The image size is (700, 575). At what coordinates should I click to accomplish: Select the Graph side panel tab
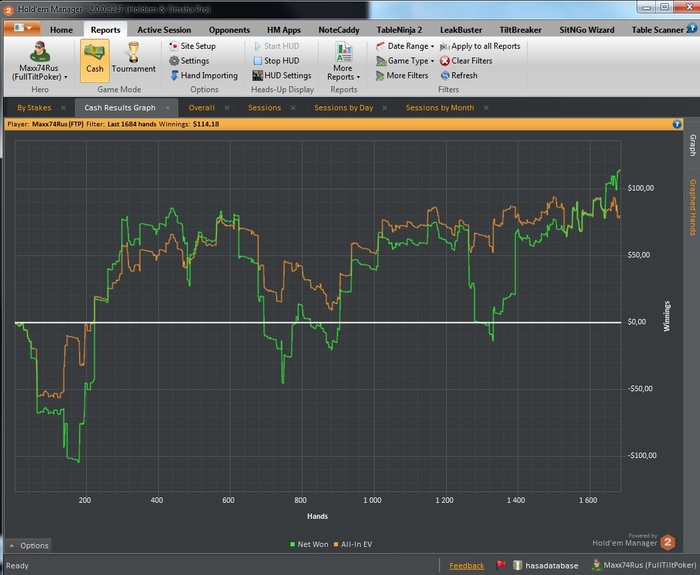(x=692, y=146)
